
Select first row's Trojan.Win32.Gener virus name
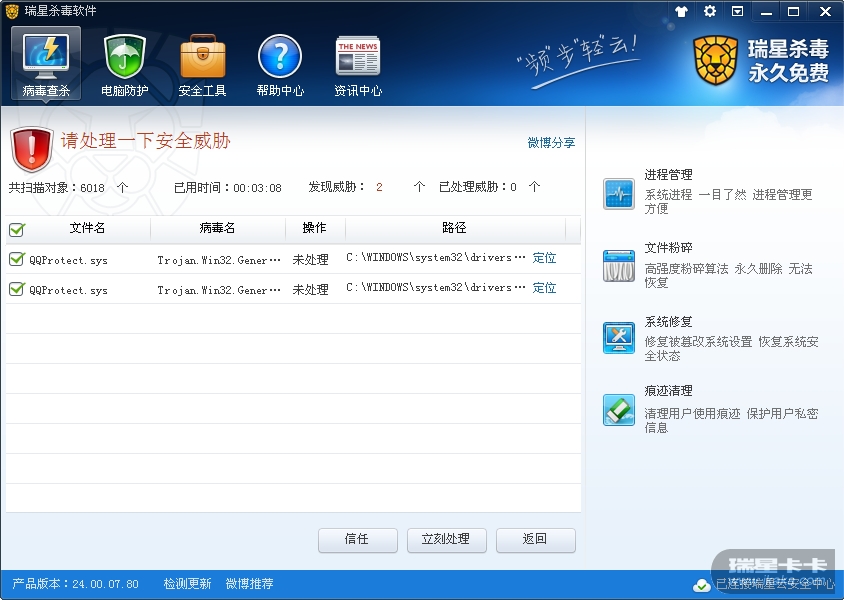219,260
